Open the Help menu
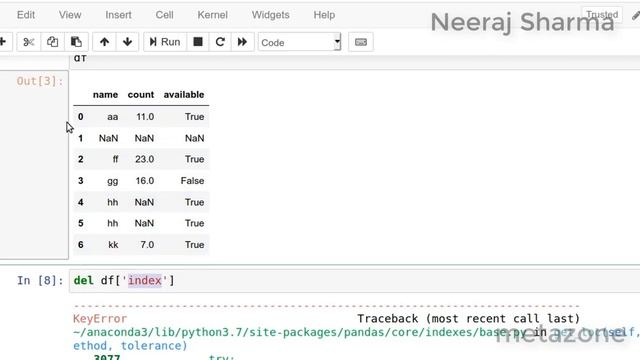Screen dimensions: 640x360 click(324, 15)
